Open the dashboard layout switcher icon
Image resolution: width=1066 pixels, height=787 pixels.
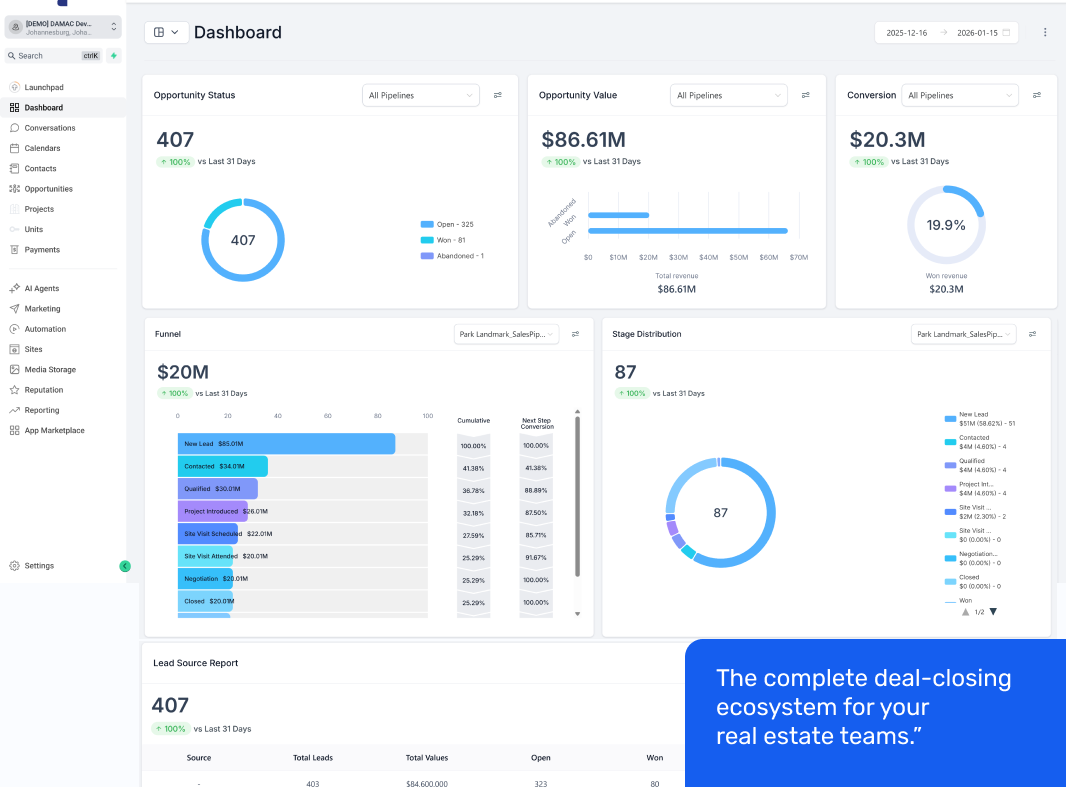click(166, 32)
